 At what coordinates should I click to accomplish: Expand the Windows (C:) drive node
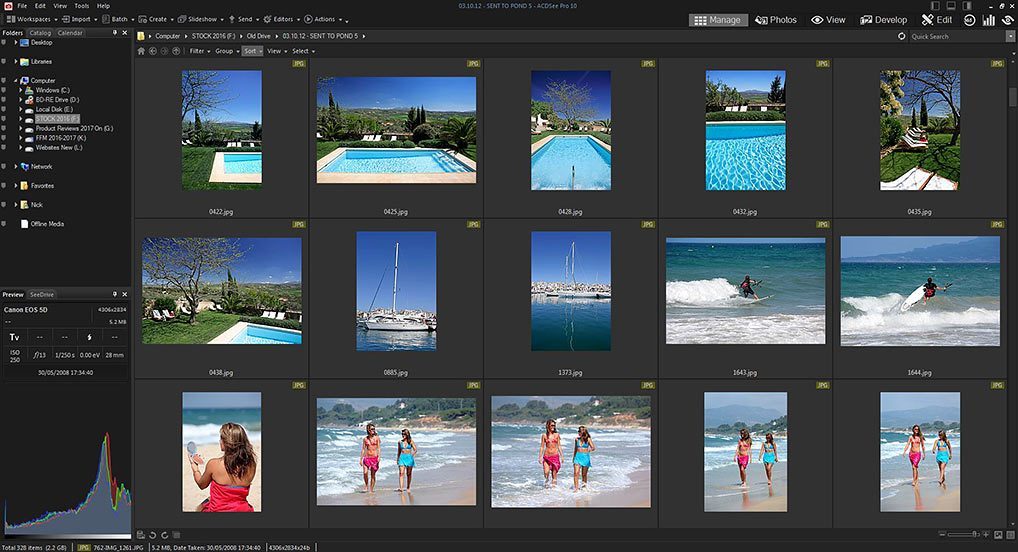click(x=20, y=90)
